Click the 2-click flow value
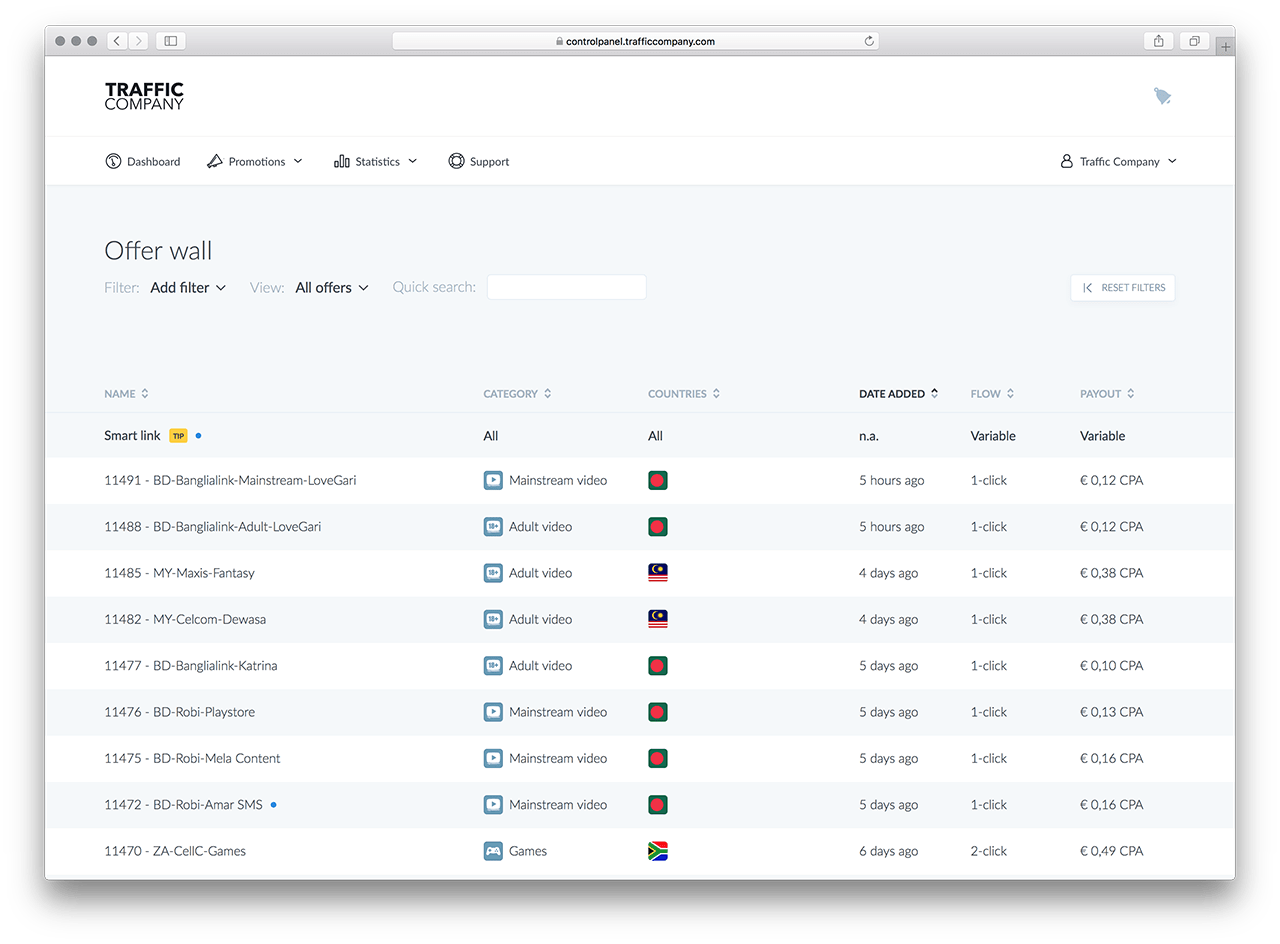 (989, 851)
